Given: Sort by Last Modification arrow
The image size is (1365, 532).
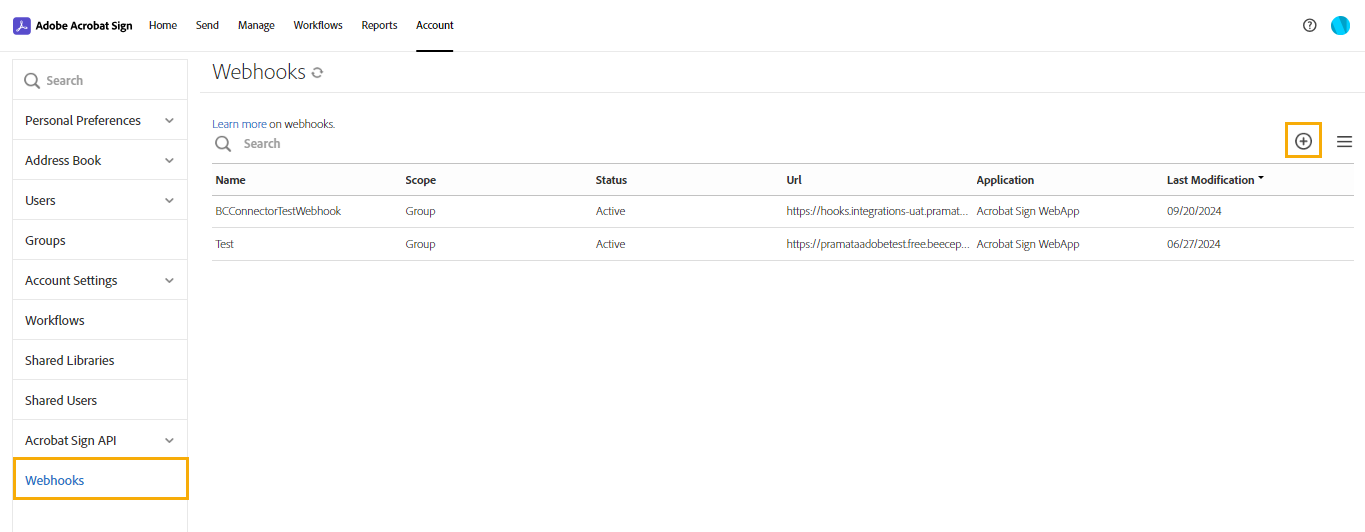Looking at the screenshot, I should click(1261, 178).
